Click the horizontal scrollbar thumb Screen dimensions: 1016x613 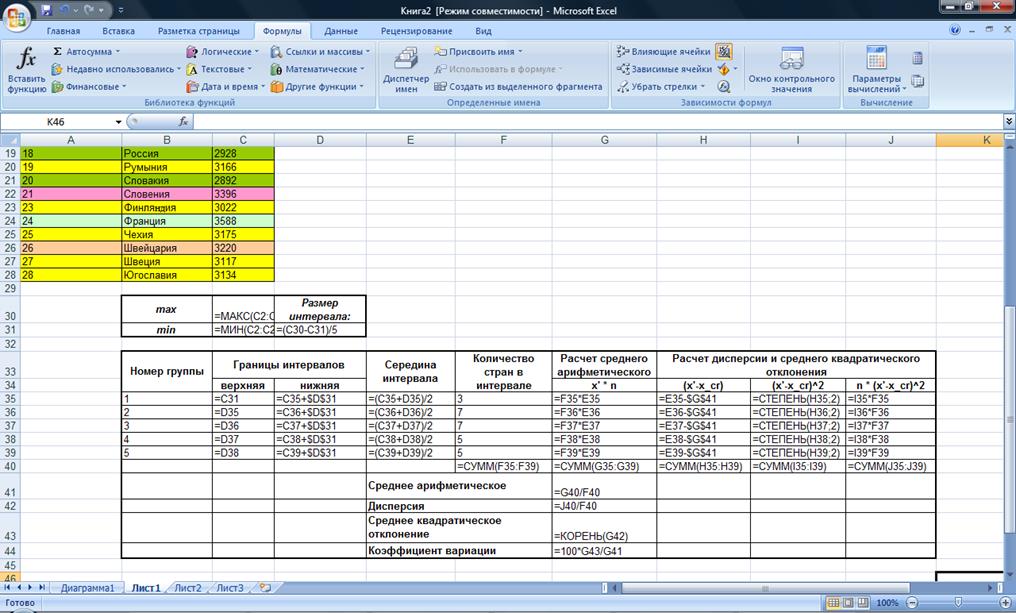tap(766, 588)
